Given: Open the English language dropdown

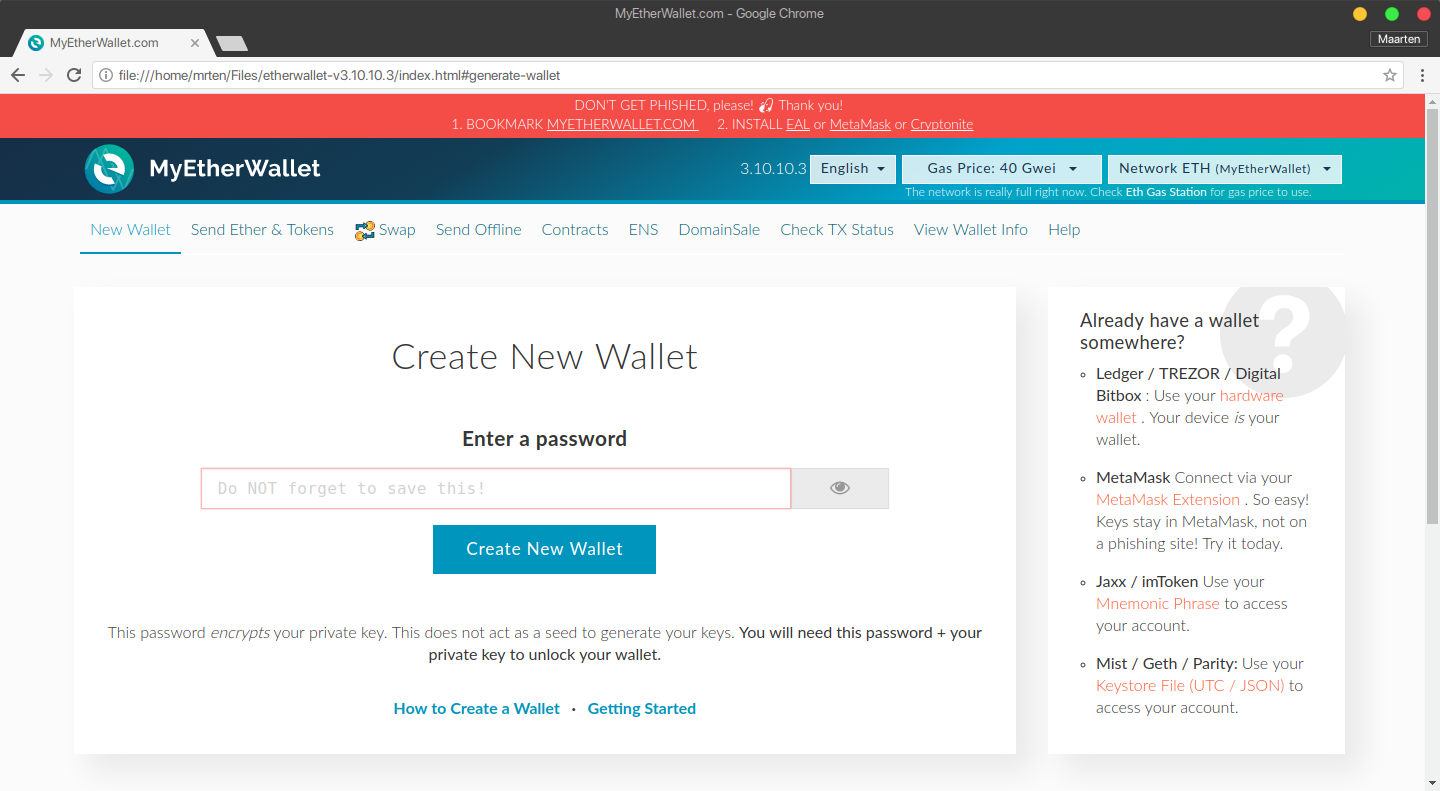Looking at the screenshot, I should 852,169.
